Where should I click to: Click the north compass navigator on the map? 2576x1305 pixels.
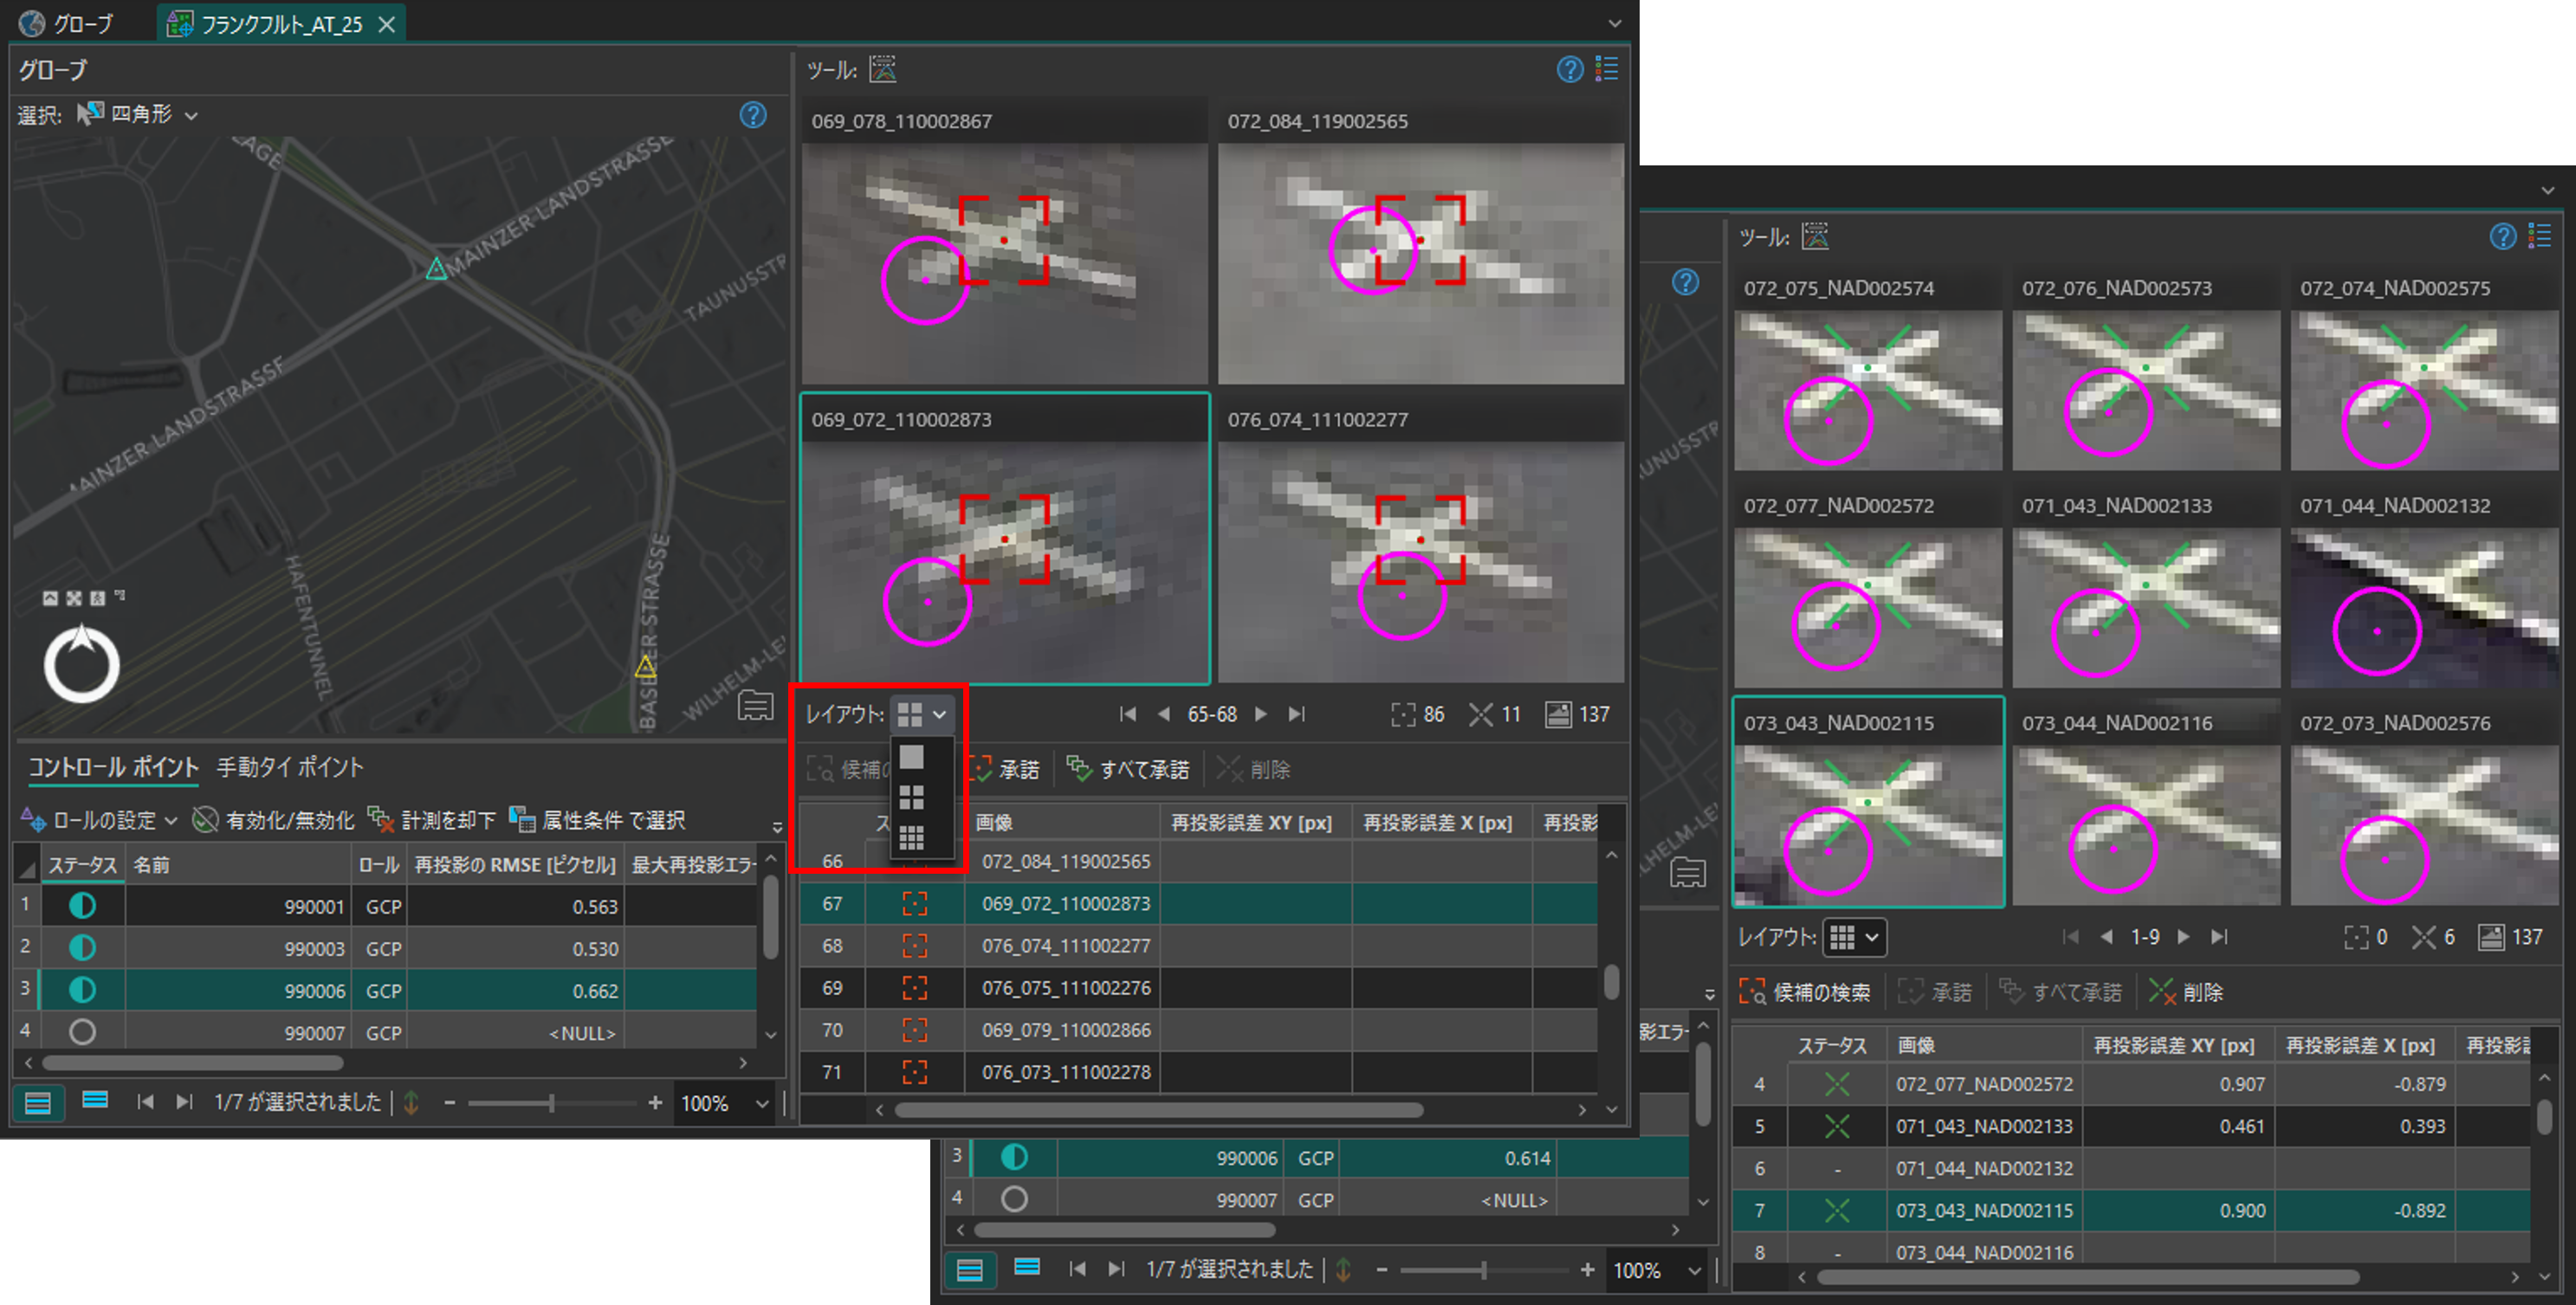pos(82,664)
